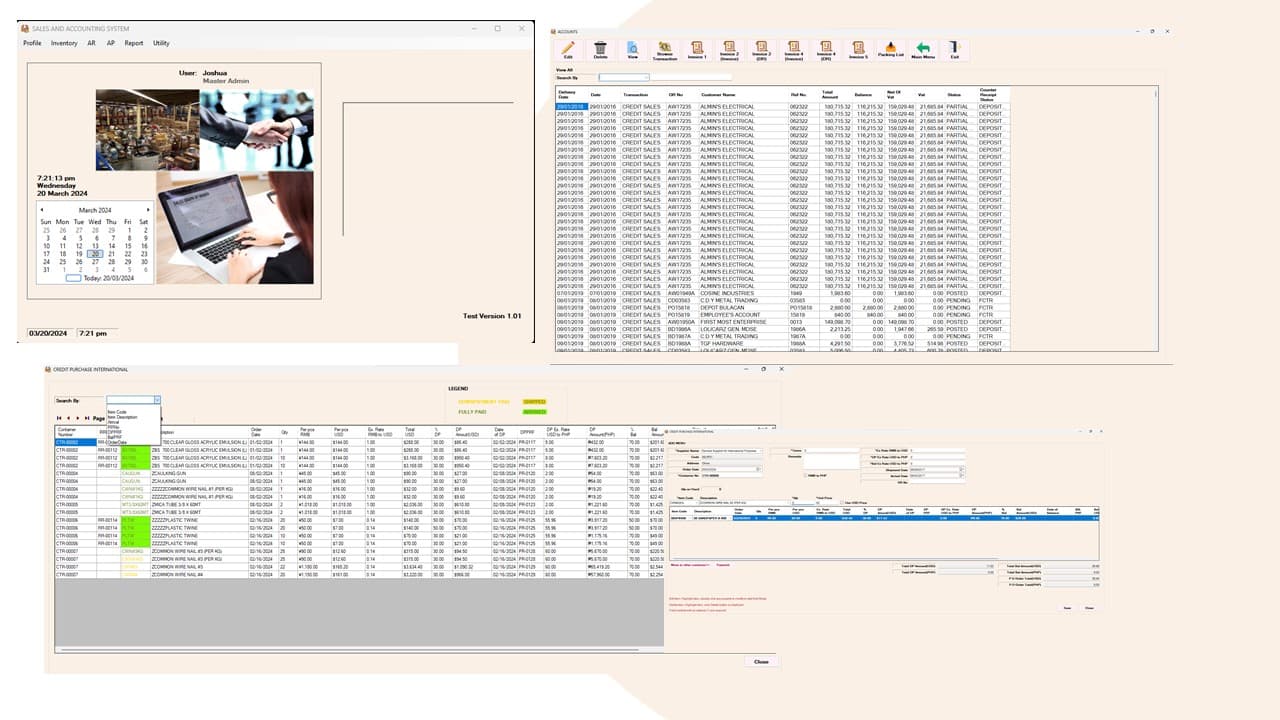Open the Supplier Name dropdown
Viewport: 1280px width, 720px height.
762,450
